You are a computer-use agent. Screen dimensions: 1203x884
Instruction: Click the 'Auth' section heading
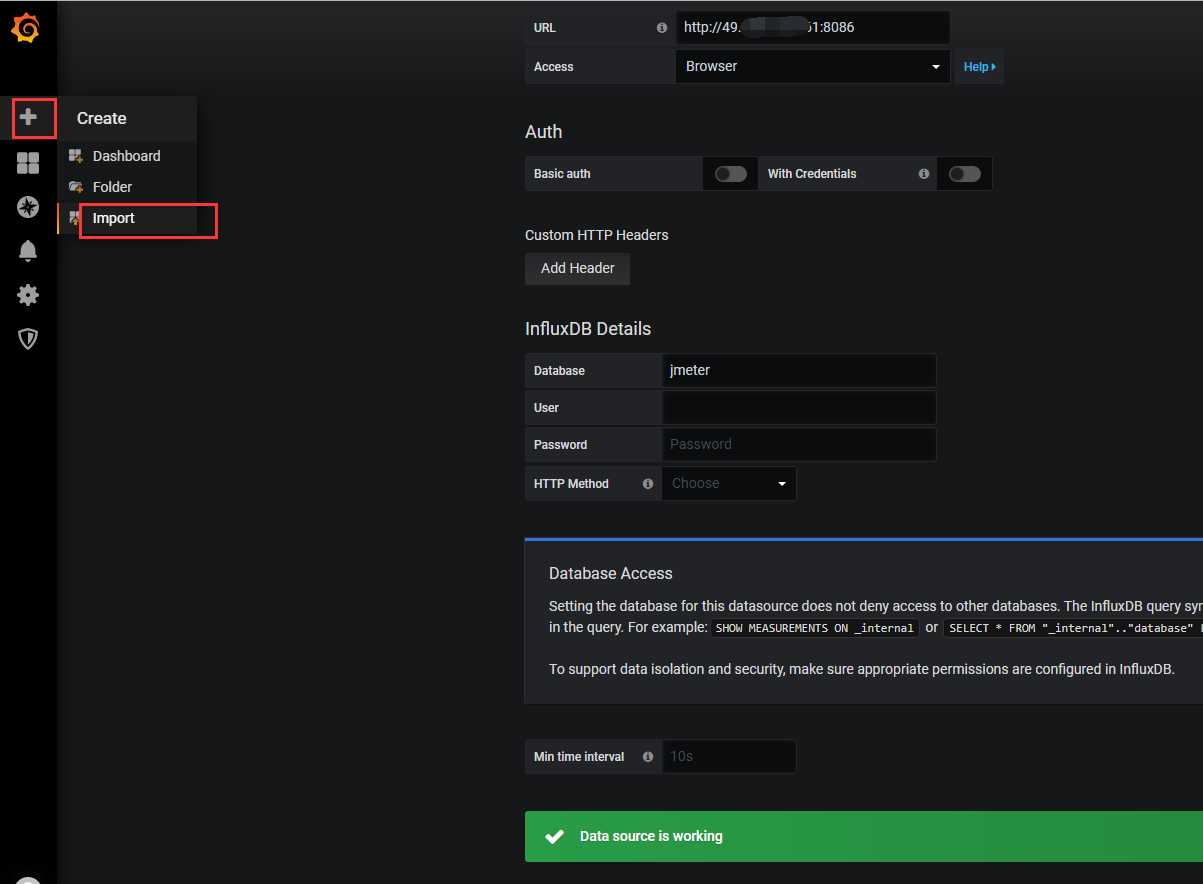(544, 132)
